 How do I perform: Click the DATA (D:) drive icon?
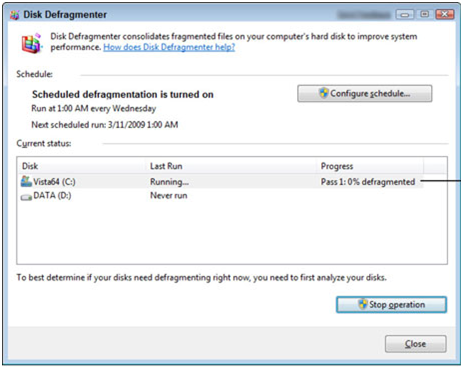pyautogui.click(x=26, y=197)
